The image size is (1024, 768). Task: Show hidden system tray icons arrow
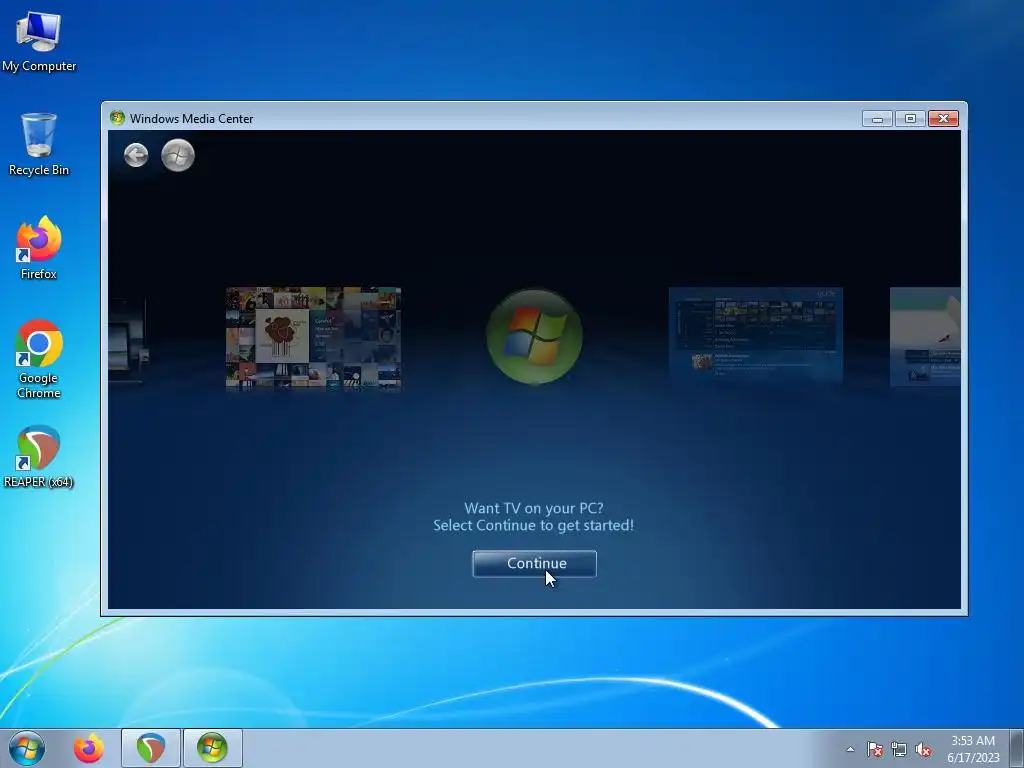pyautogui.click(x=850, y=749)
